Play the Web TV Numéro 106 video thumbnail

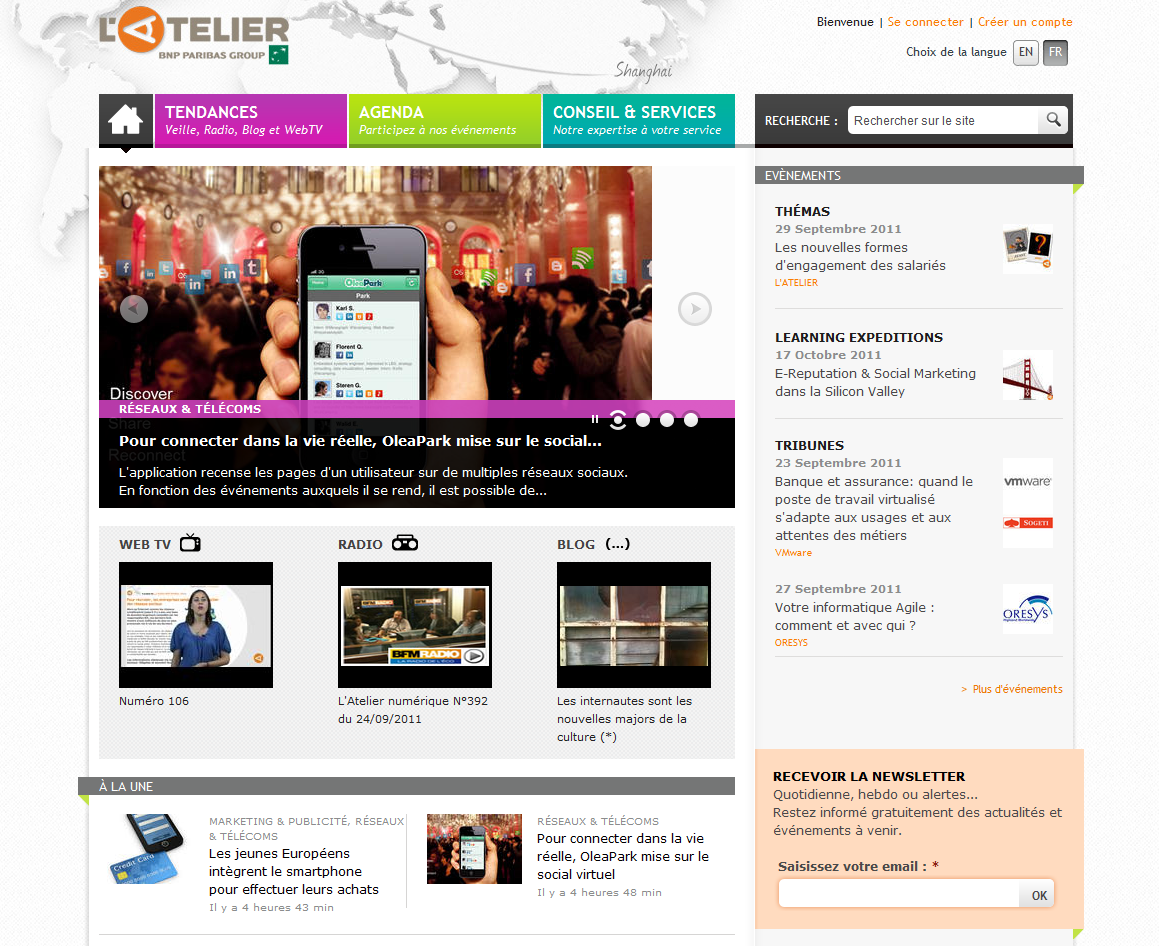(x=196, y=625)
